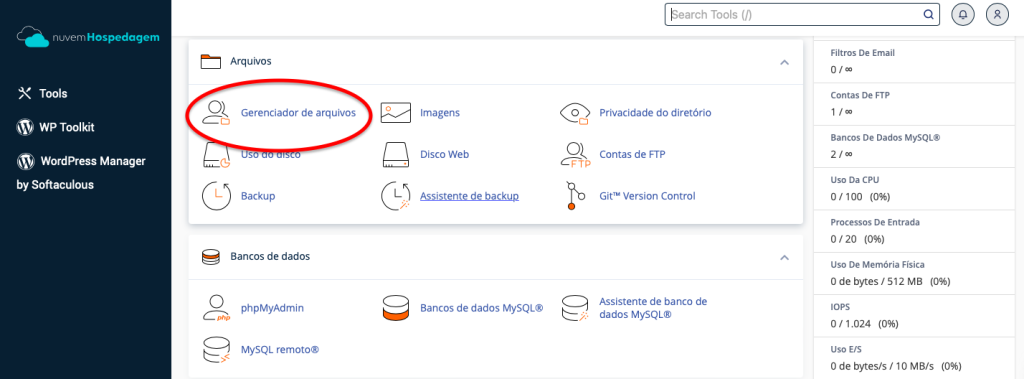The width and height of the screenshot is (1024, 379).
Task: Click the Processos De Entrada statistic label
Action: (x=875, y=222)
